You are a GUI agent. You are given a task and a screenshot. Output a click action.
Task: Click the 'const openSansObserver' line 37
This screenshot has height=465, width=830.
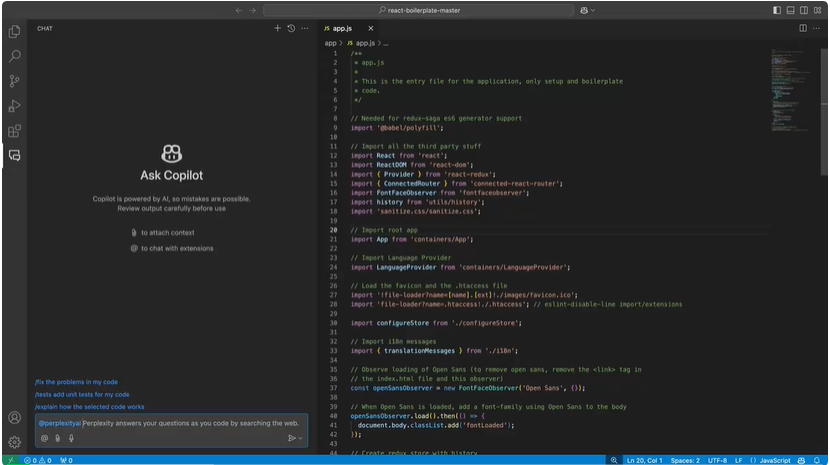[x=467, y=388]
